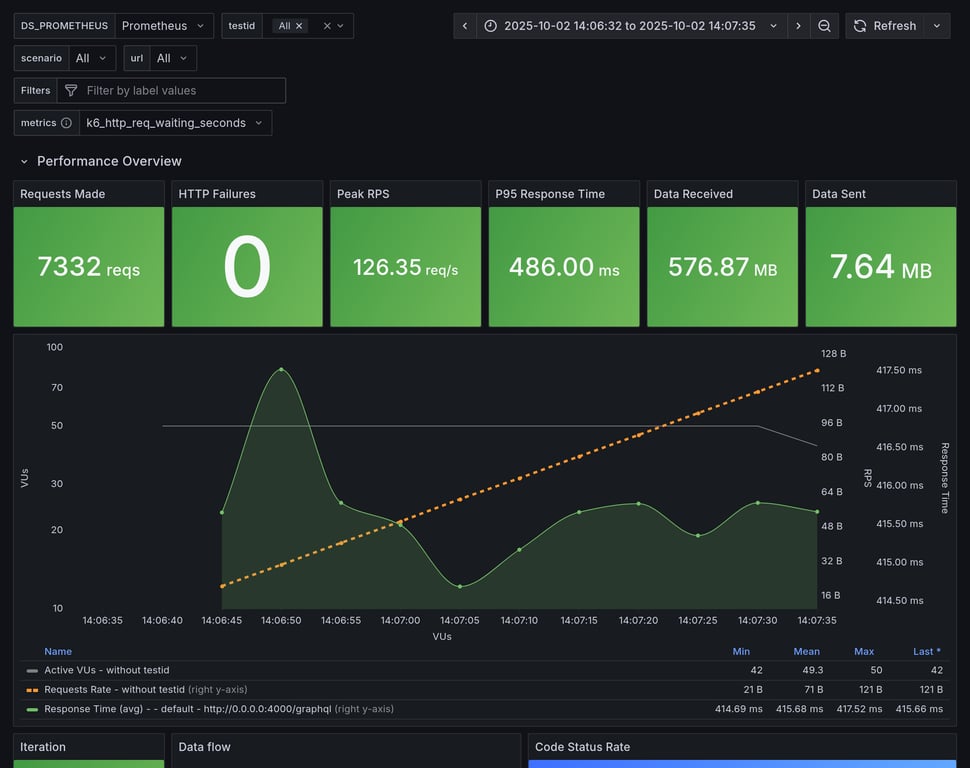Collapse the Performance Overview row
This screenshot has height=768, width=970.
coord(25,161)
